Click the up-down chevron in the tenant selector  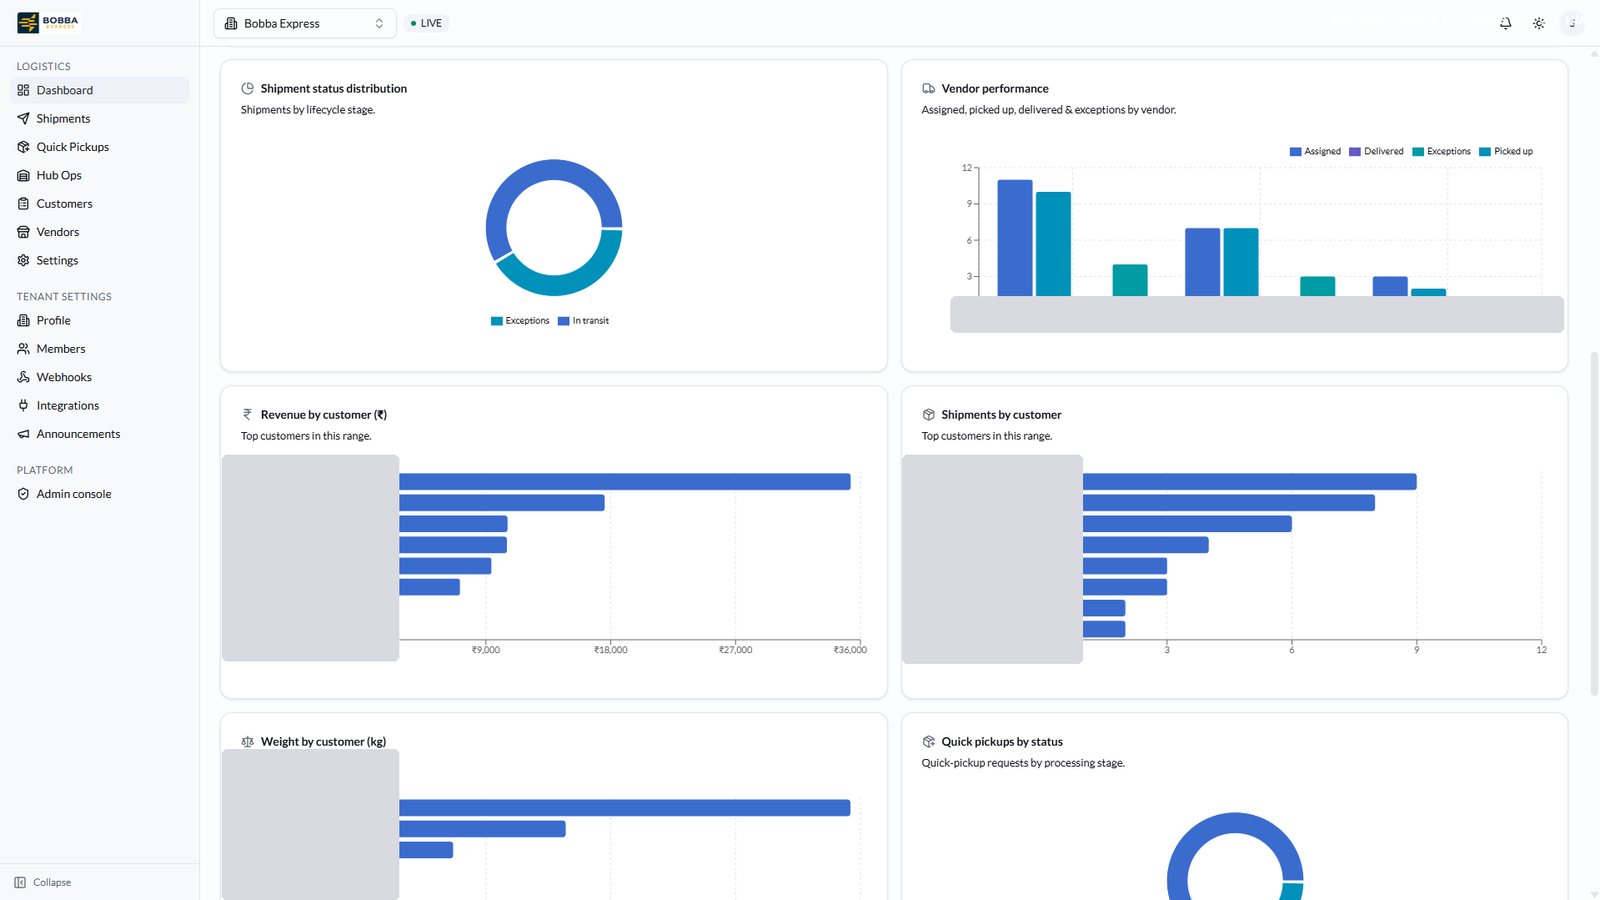379,23
